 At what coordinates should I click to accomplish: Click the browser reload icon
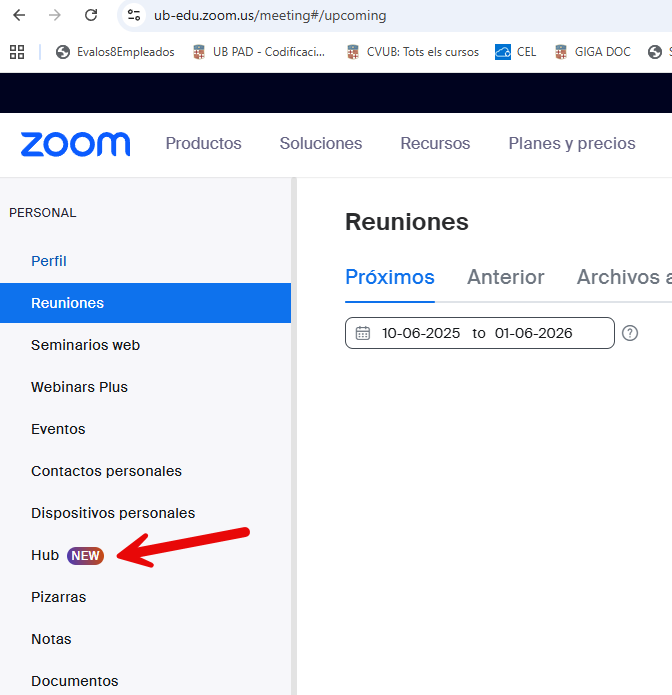click(91, 15)
